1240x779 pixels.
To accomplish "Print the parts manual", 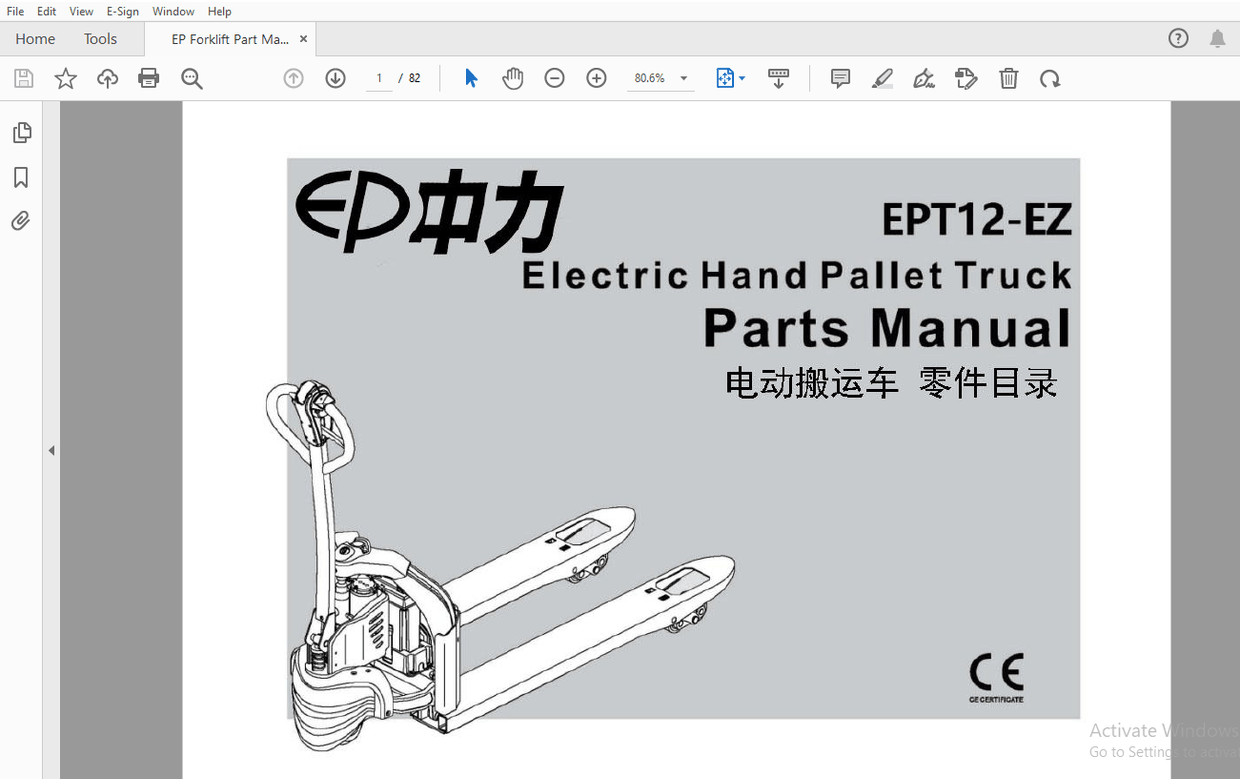I will [148, 78].
